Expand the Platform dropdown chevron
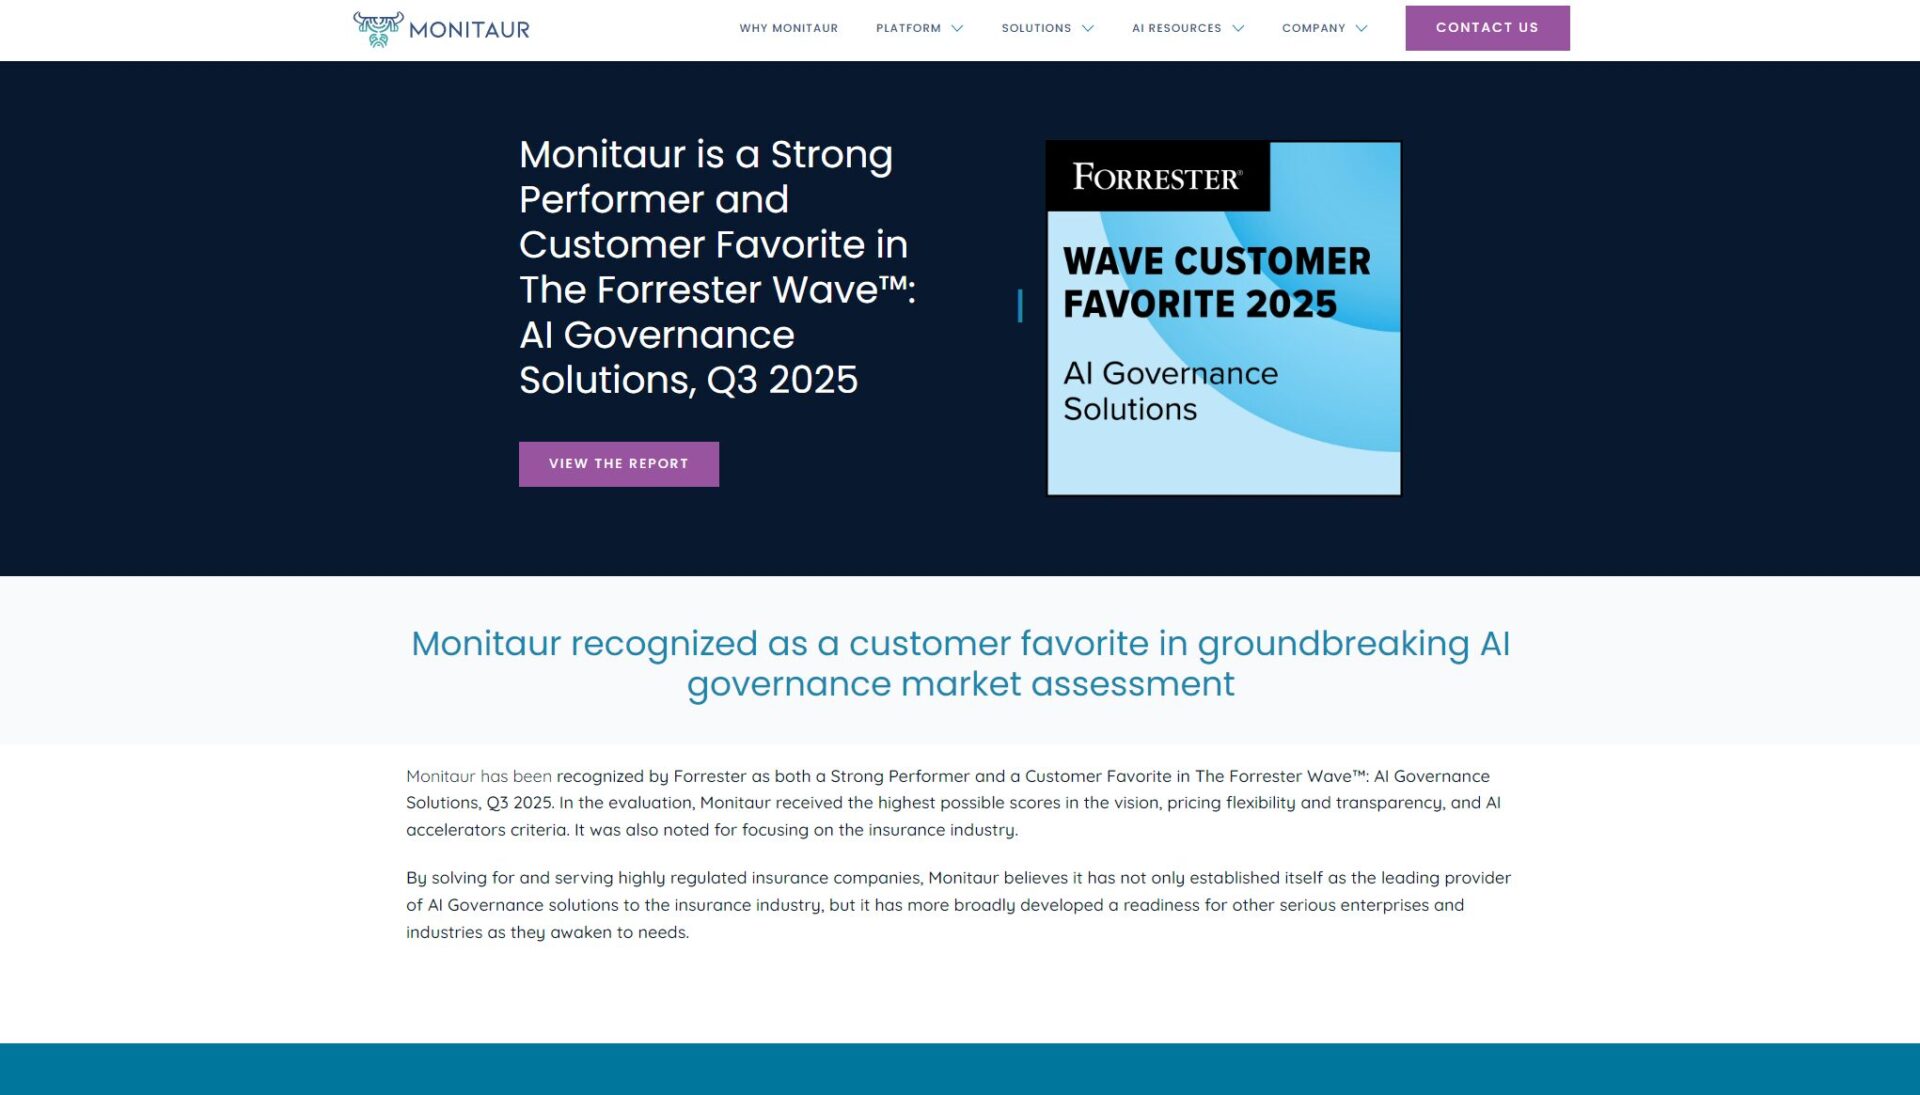The width and height of the screenshot is (1920, 1095). (957, 28)
